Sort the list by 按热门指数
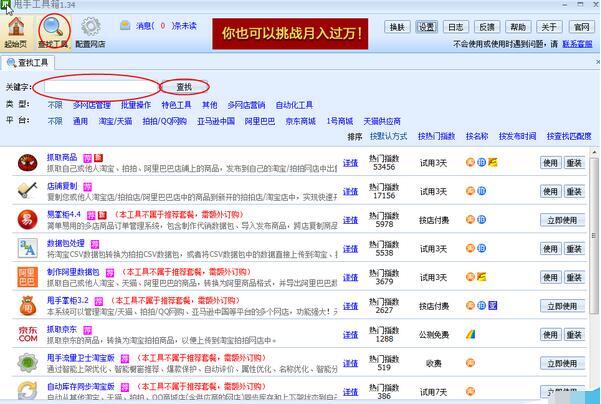 tap(436, 136)
